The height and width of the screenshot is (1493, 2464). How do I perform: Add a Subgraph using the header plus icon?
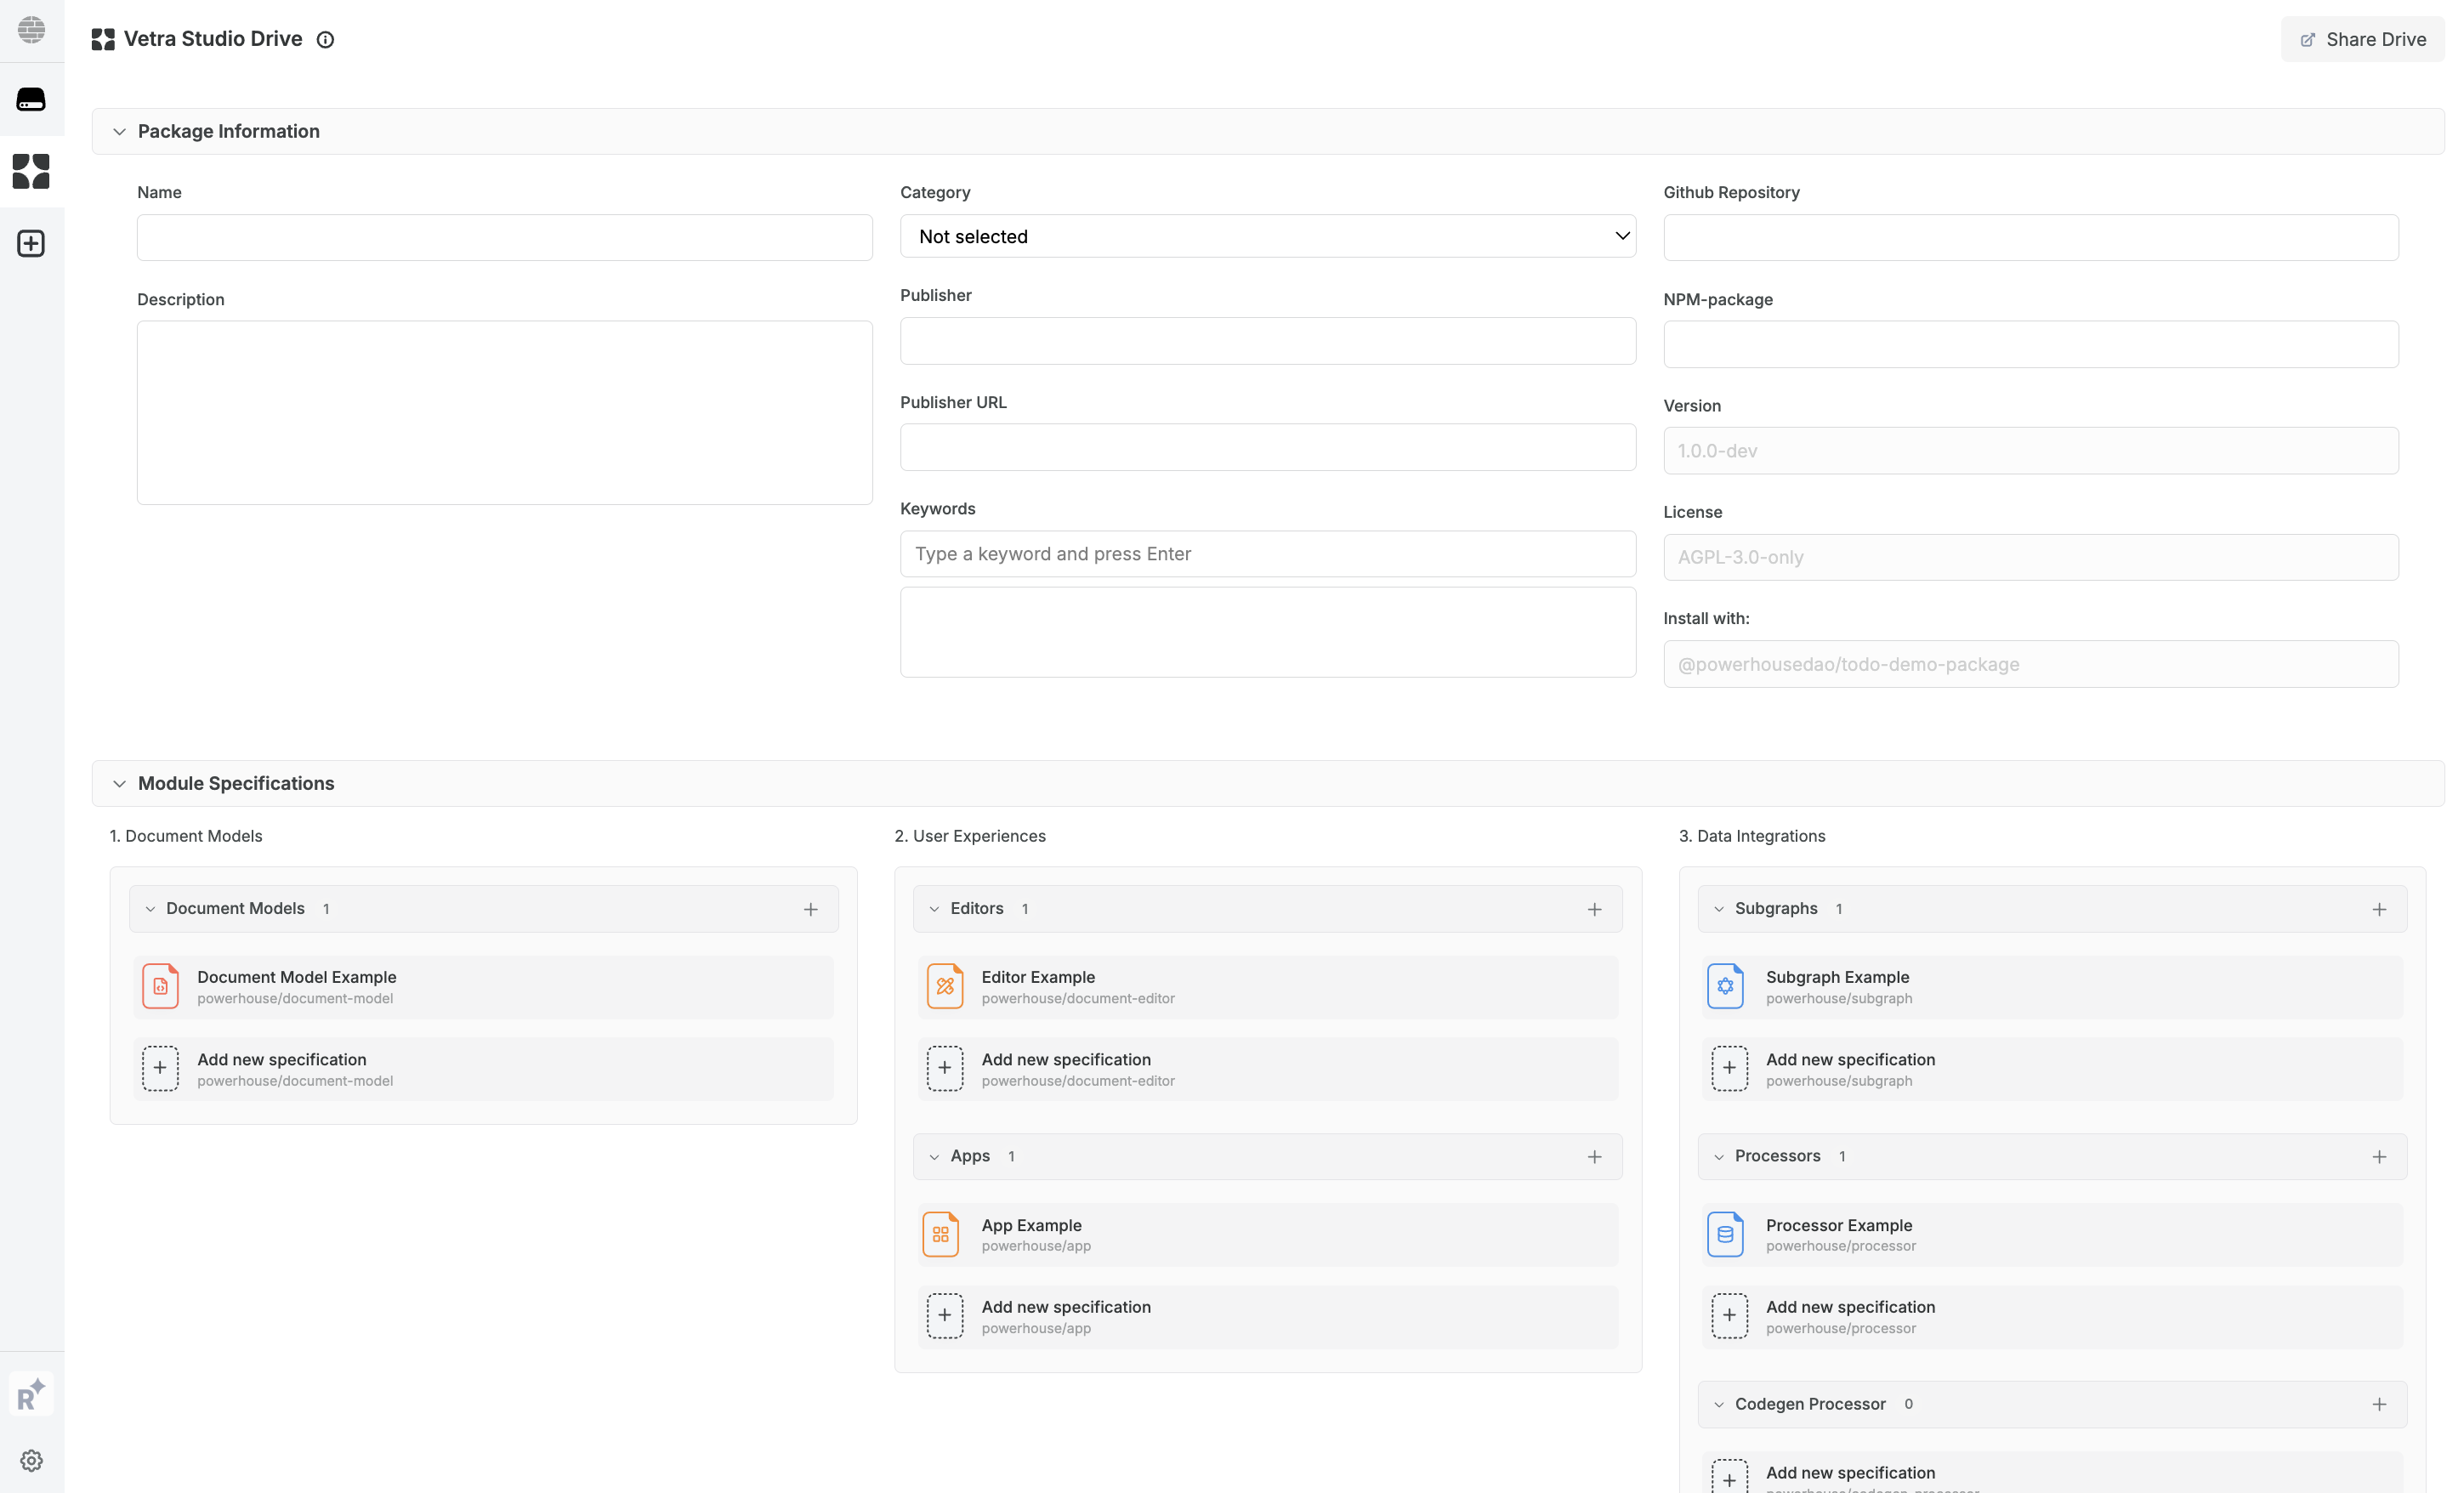(x=2379, y=909)
